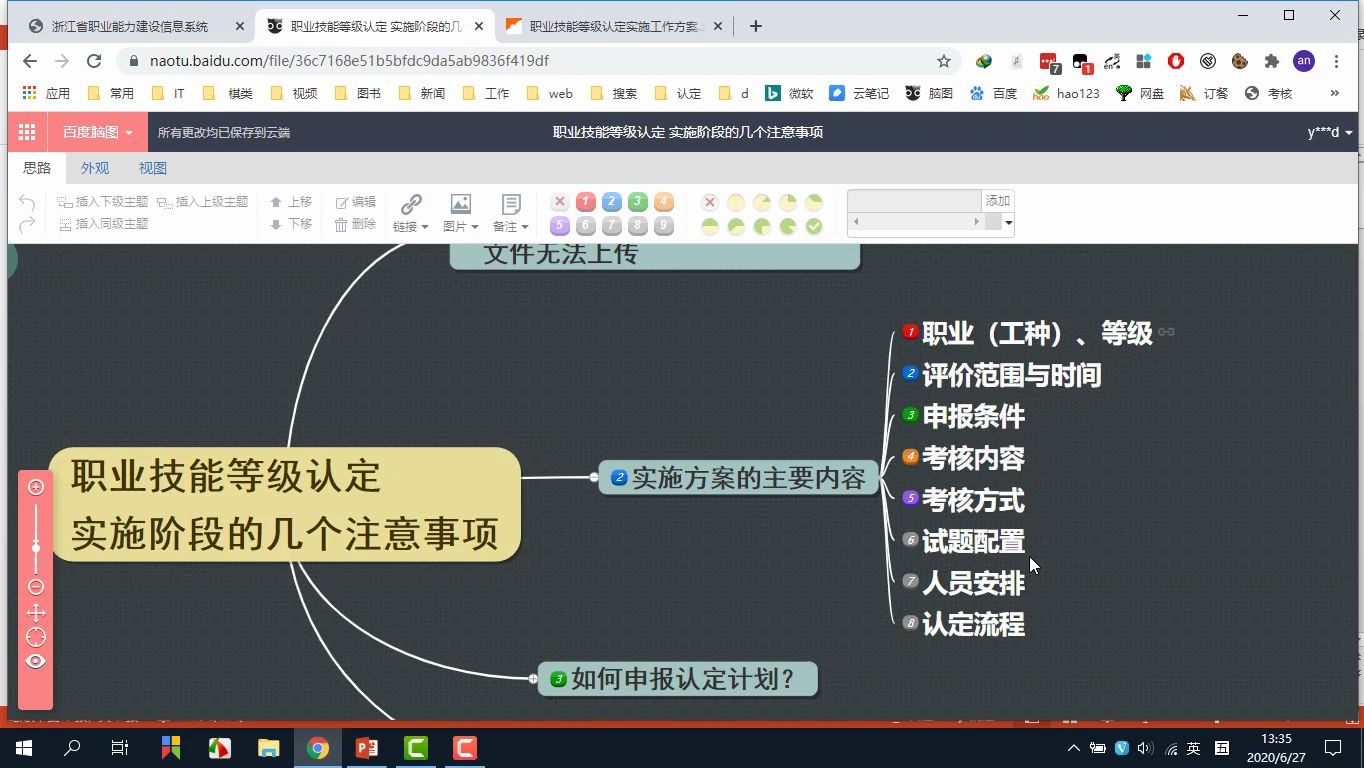1364x768 pixels.
Task: Open 百度脑图 dropdown menu
Action: pyautogui.click(x=98, y=132)
